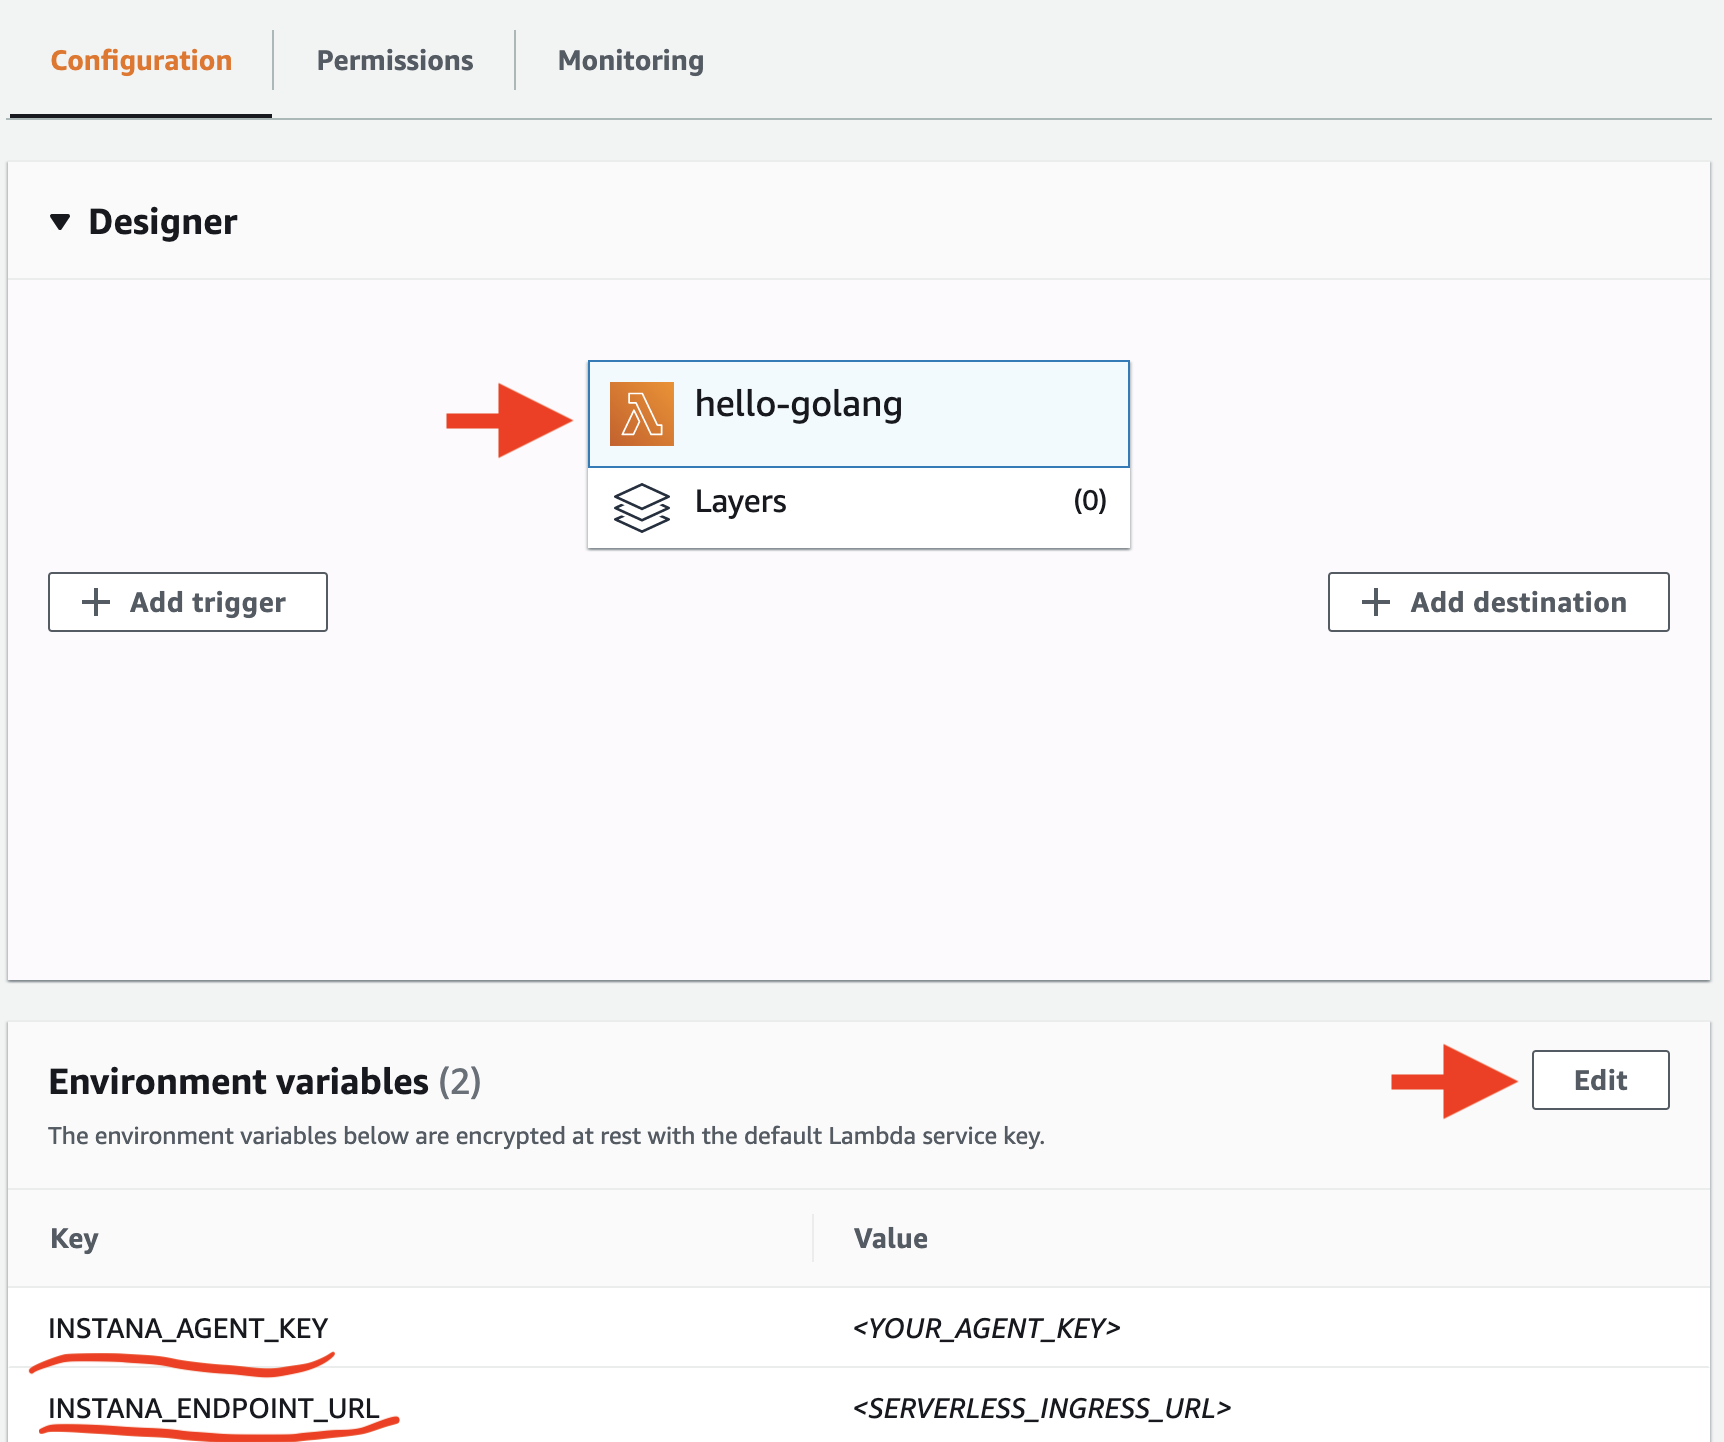Select the INSTANA_AGENT_KEY variable row
Screen dimensions: 1724x1442
point(188,1328)
